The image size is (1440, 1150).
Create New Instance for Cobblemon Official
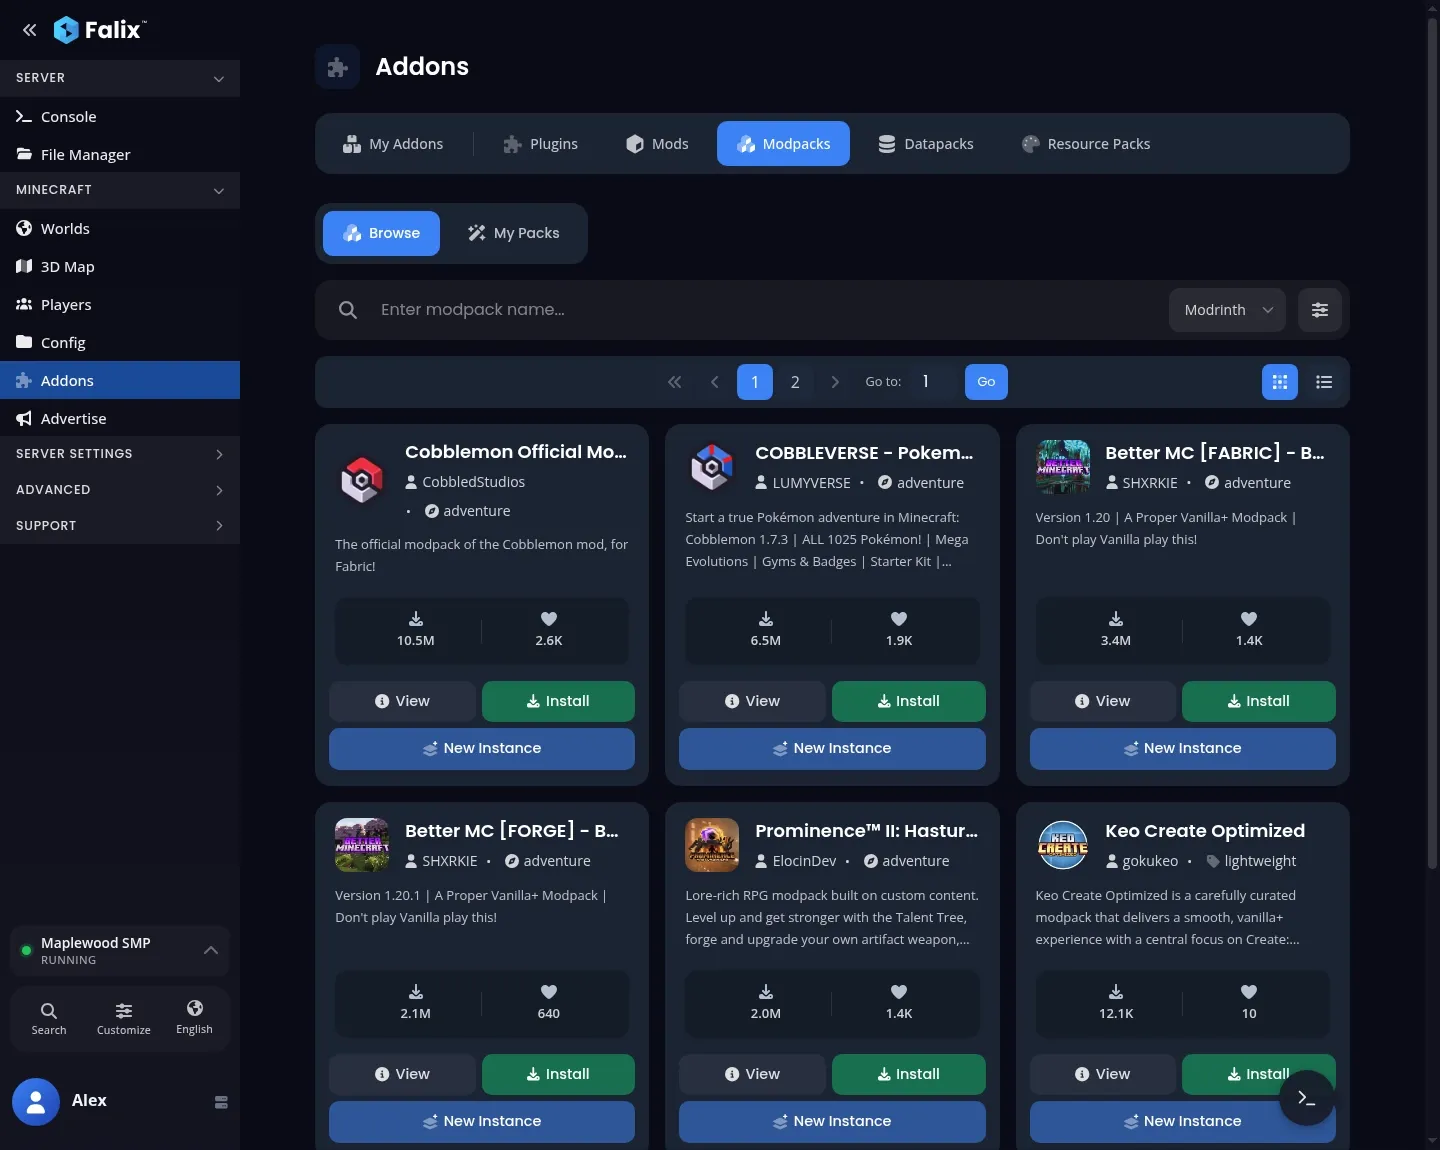(482, 748)
